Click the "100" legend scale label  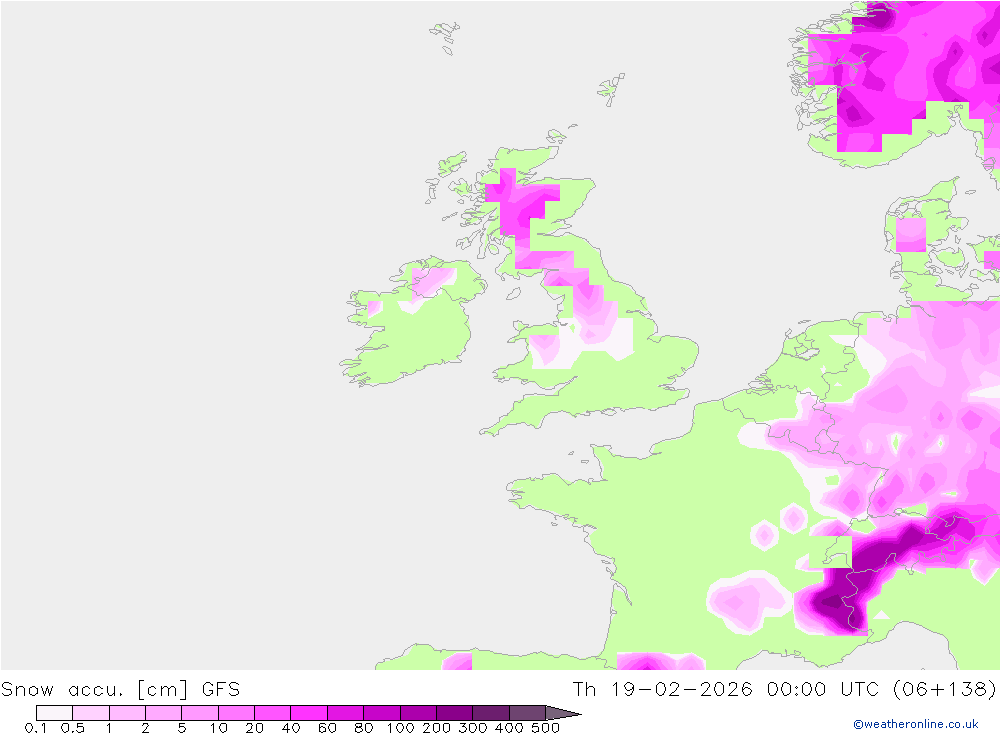[401, 728]
